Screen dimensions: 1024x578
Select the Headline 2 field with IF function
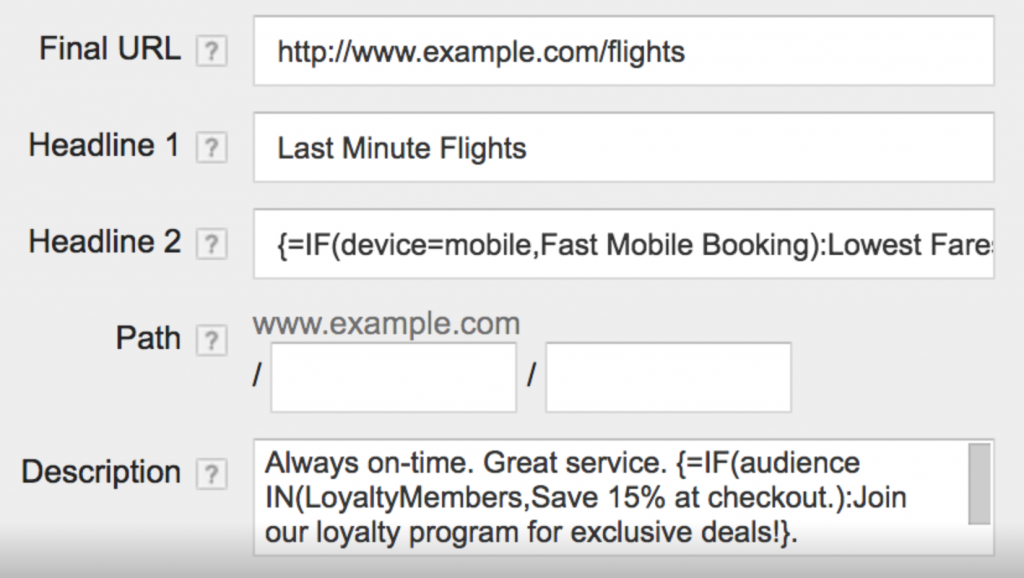click(623, 244)
